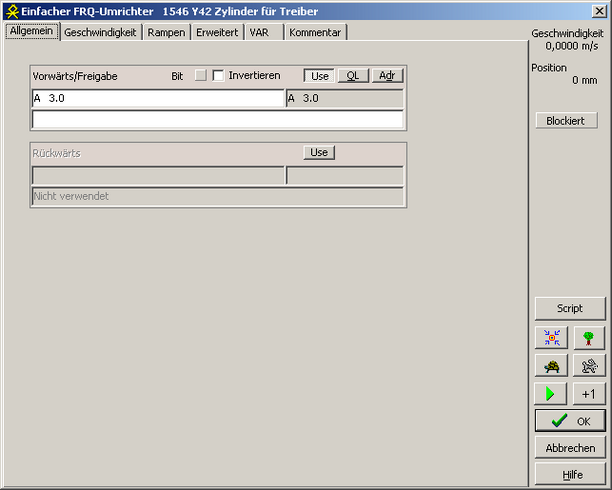Click the Vorwärts address field containing A 3.0
Viewport: 612px width, 490px height.
coord(158,99)
